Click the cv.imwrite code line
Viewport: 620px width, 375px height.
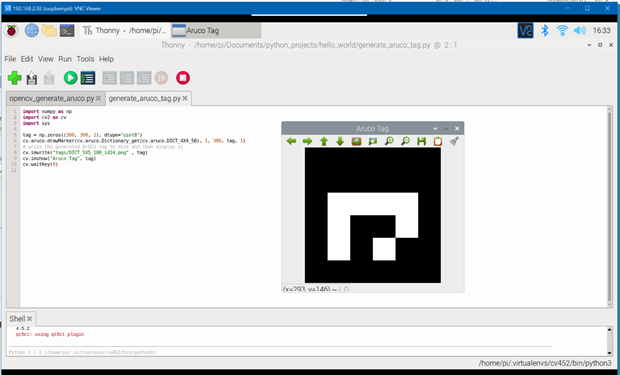click(85, 152)
